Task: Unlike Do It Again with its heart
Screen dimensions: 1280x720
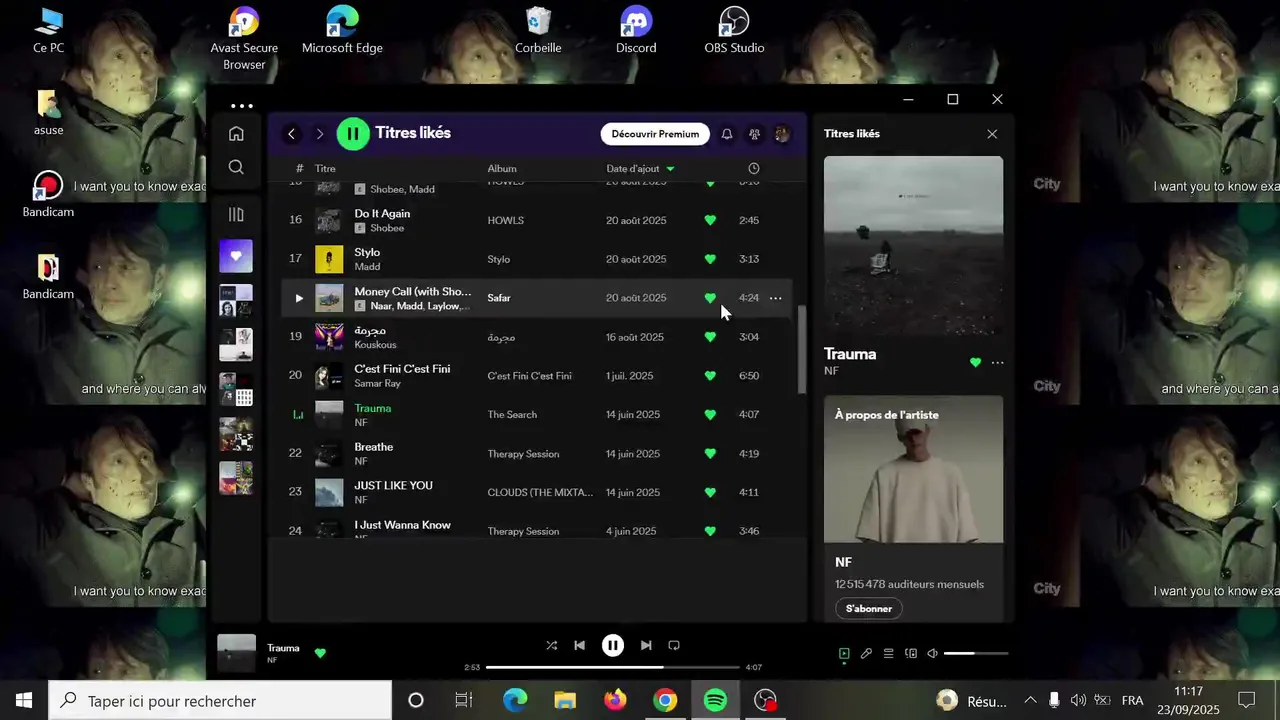Action: (710, 220)
